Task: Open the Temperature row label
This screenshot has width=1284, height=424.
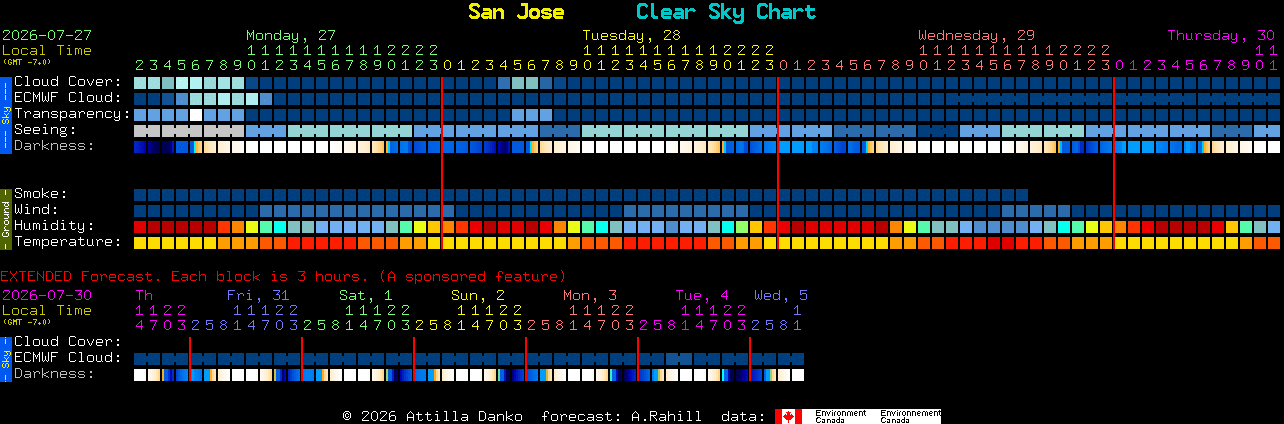Action: [x=68, y=242]
